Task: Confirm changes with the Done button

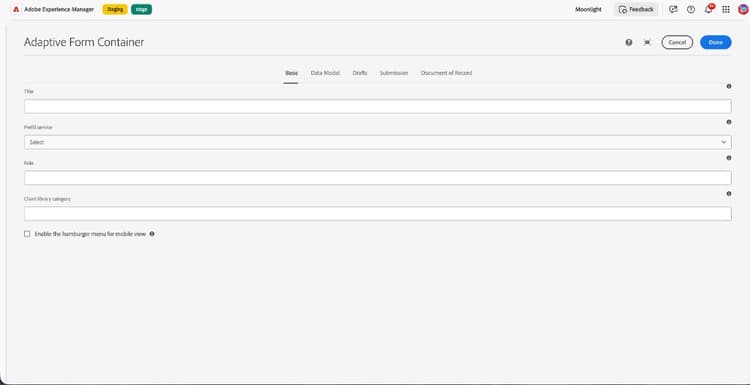Action: (x=716, y=43)
